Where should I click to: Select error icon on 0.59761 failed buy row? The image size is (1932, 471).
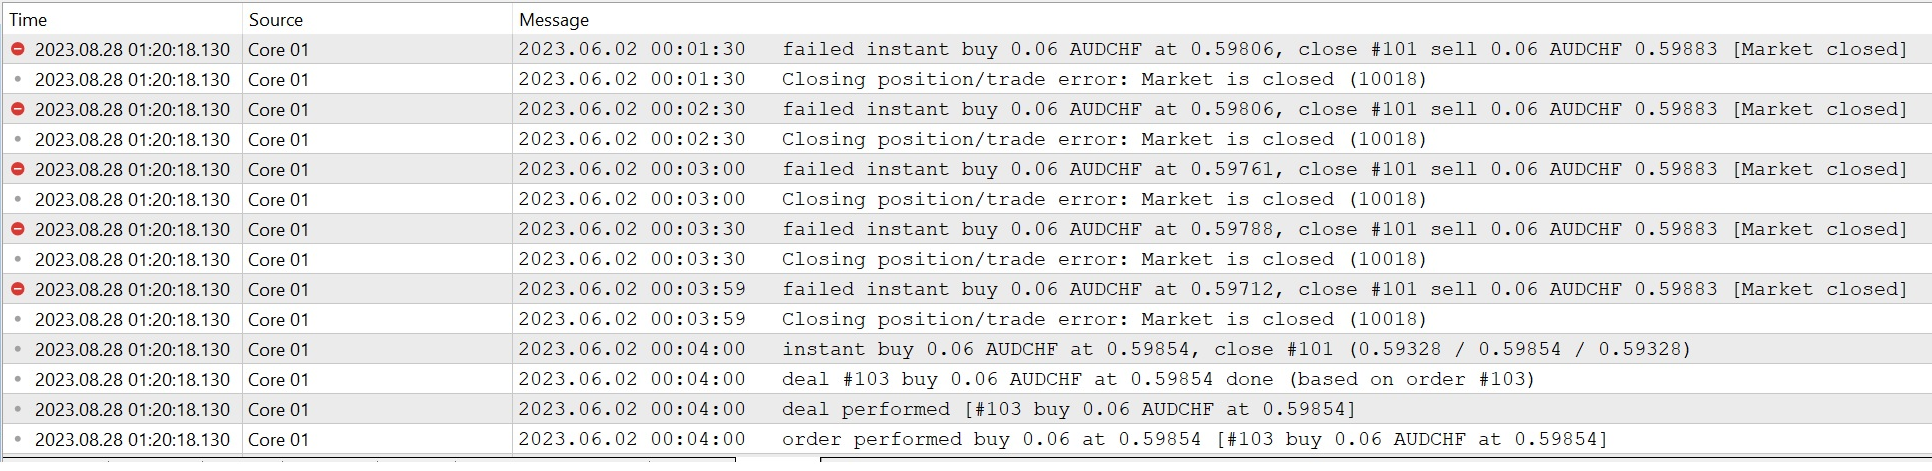(x=18, y=169)
